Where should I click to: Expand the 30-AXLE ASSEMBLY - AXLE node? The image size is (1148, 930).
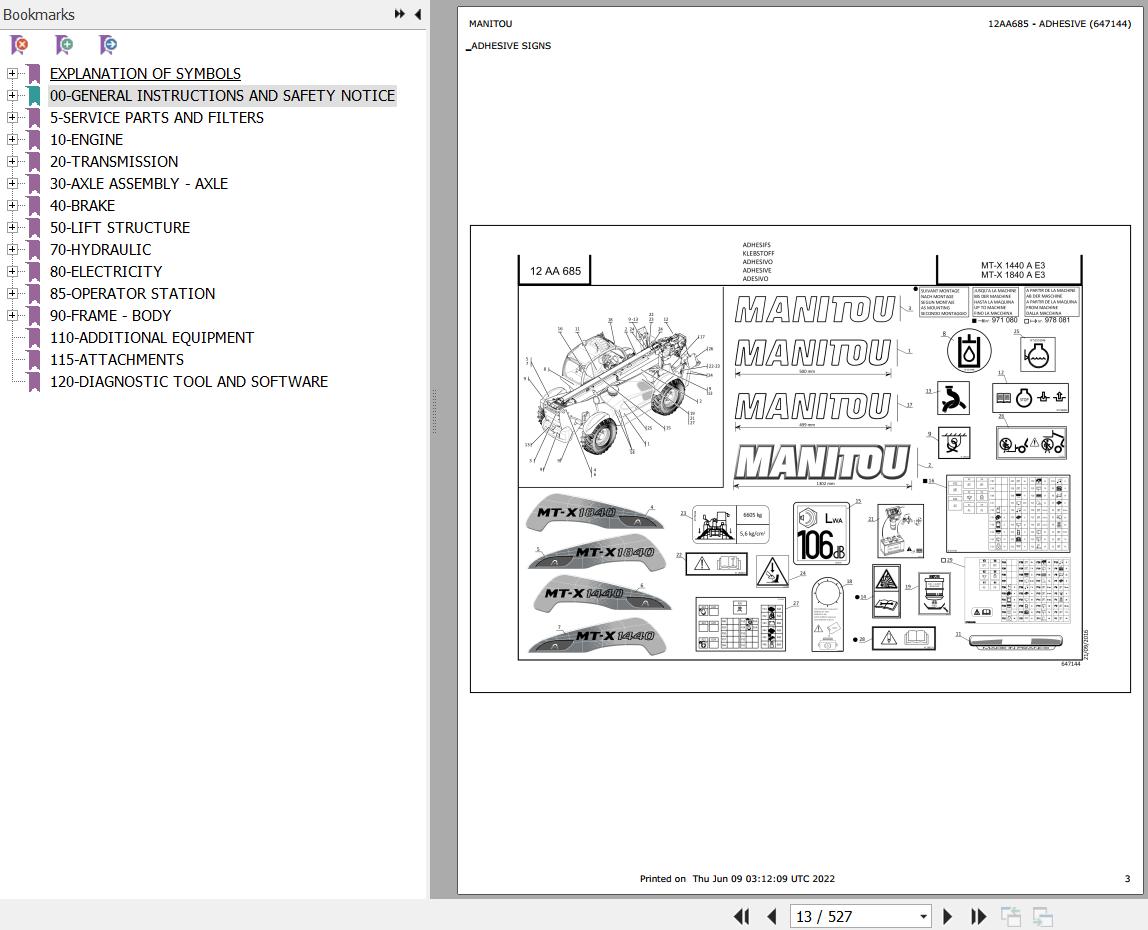[12, 183]
